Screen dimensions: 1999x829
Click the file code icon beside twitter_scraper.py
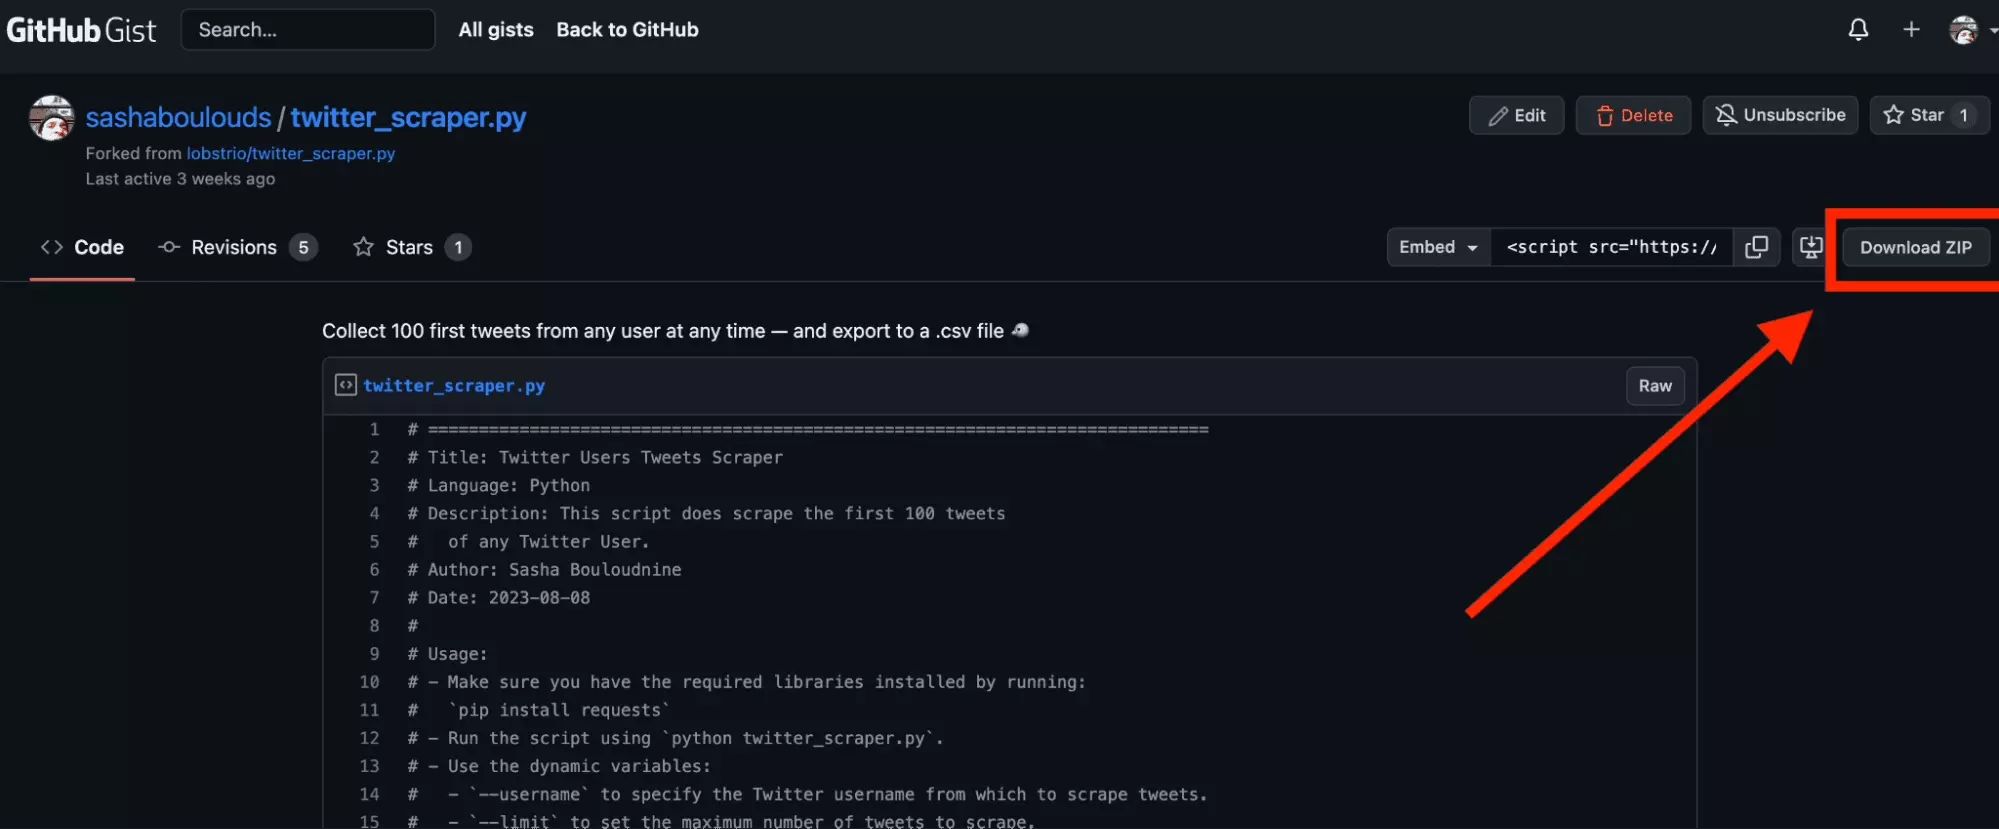(x=346, y=385)
